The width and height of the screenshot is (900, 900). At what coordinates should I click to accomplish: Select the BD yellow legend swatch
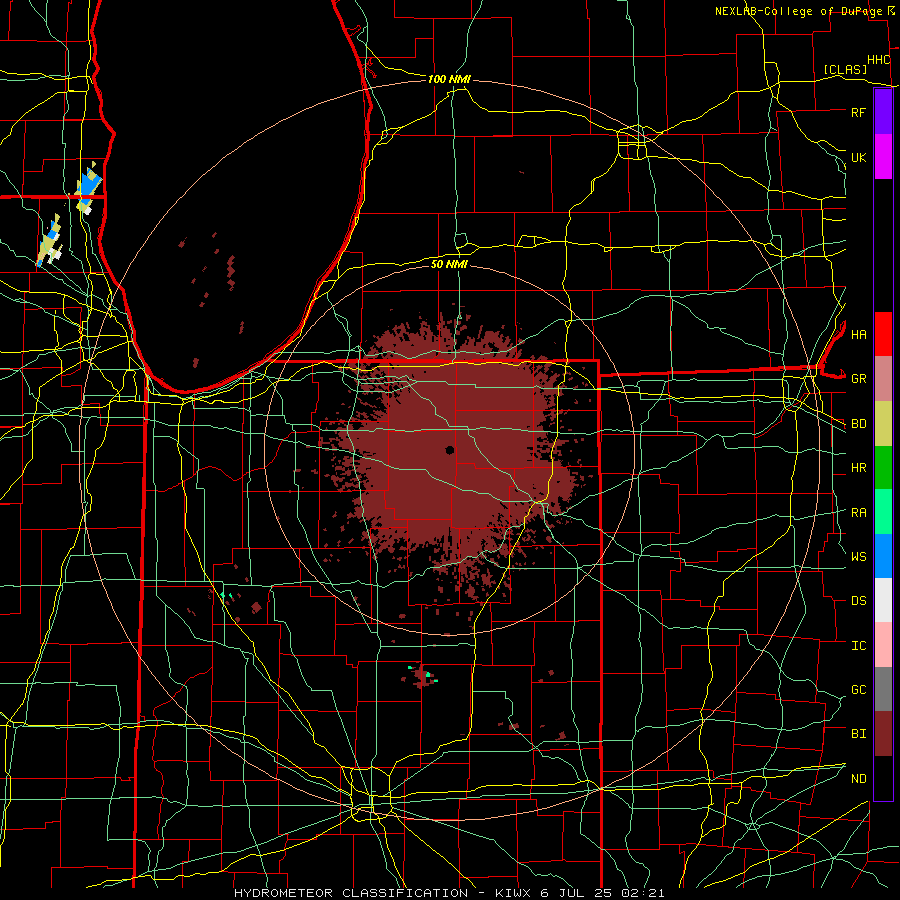click(883, 423)
